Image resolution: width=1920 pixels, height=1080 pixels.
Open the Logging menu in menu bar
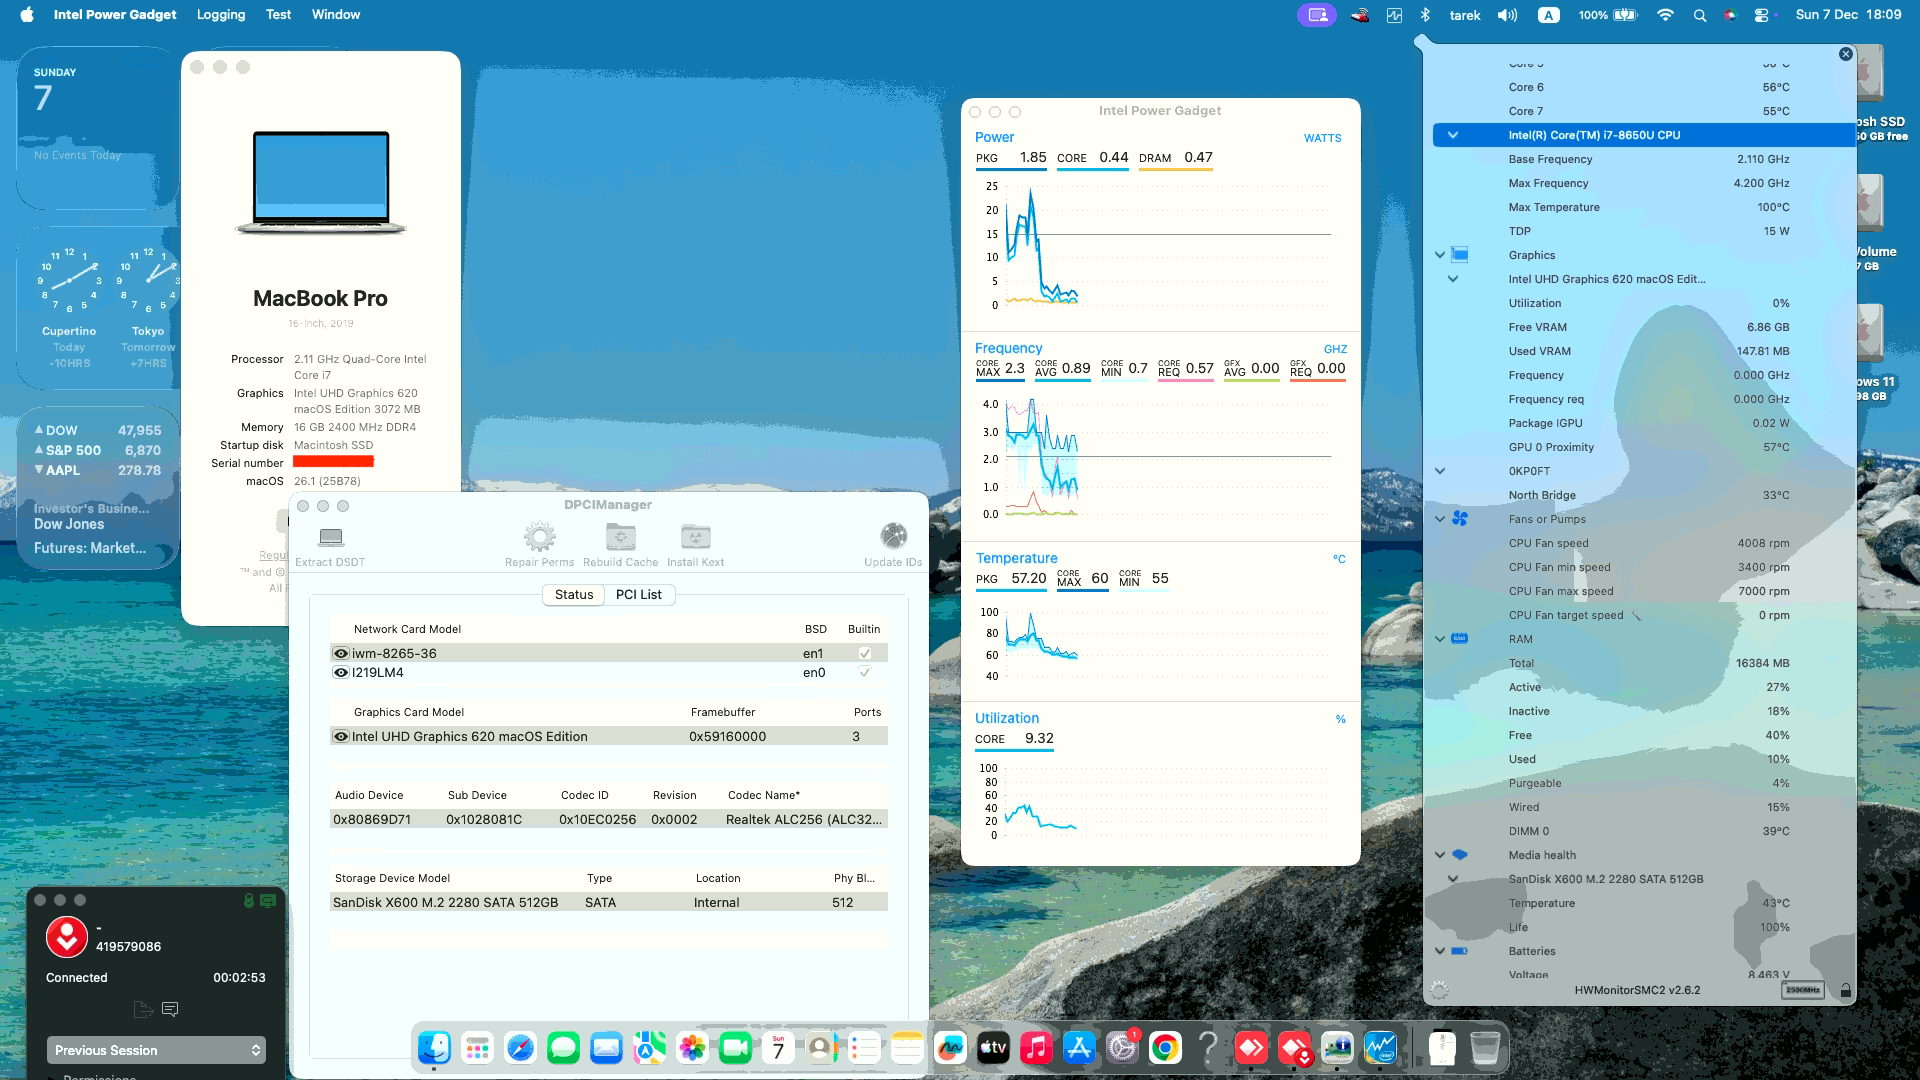pos(220,14)
